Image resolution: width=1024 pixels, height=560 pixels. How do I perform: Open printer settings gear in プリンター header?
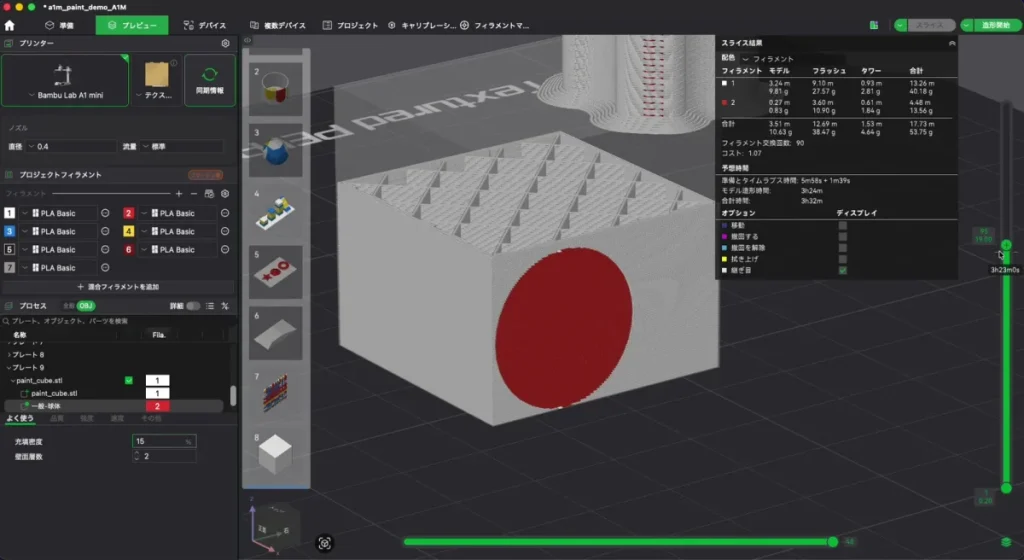[x=225, y=43]
